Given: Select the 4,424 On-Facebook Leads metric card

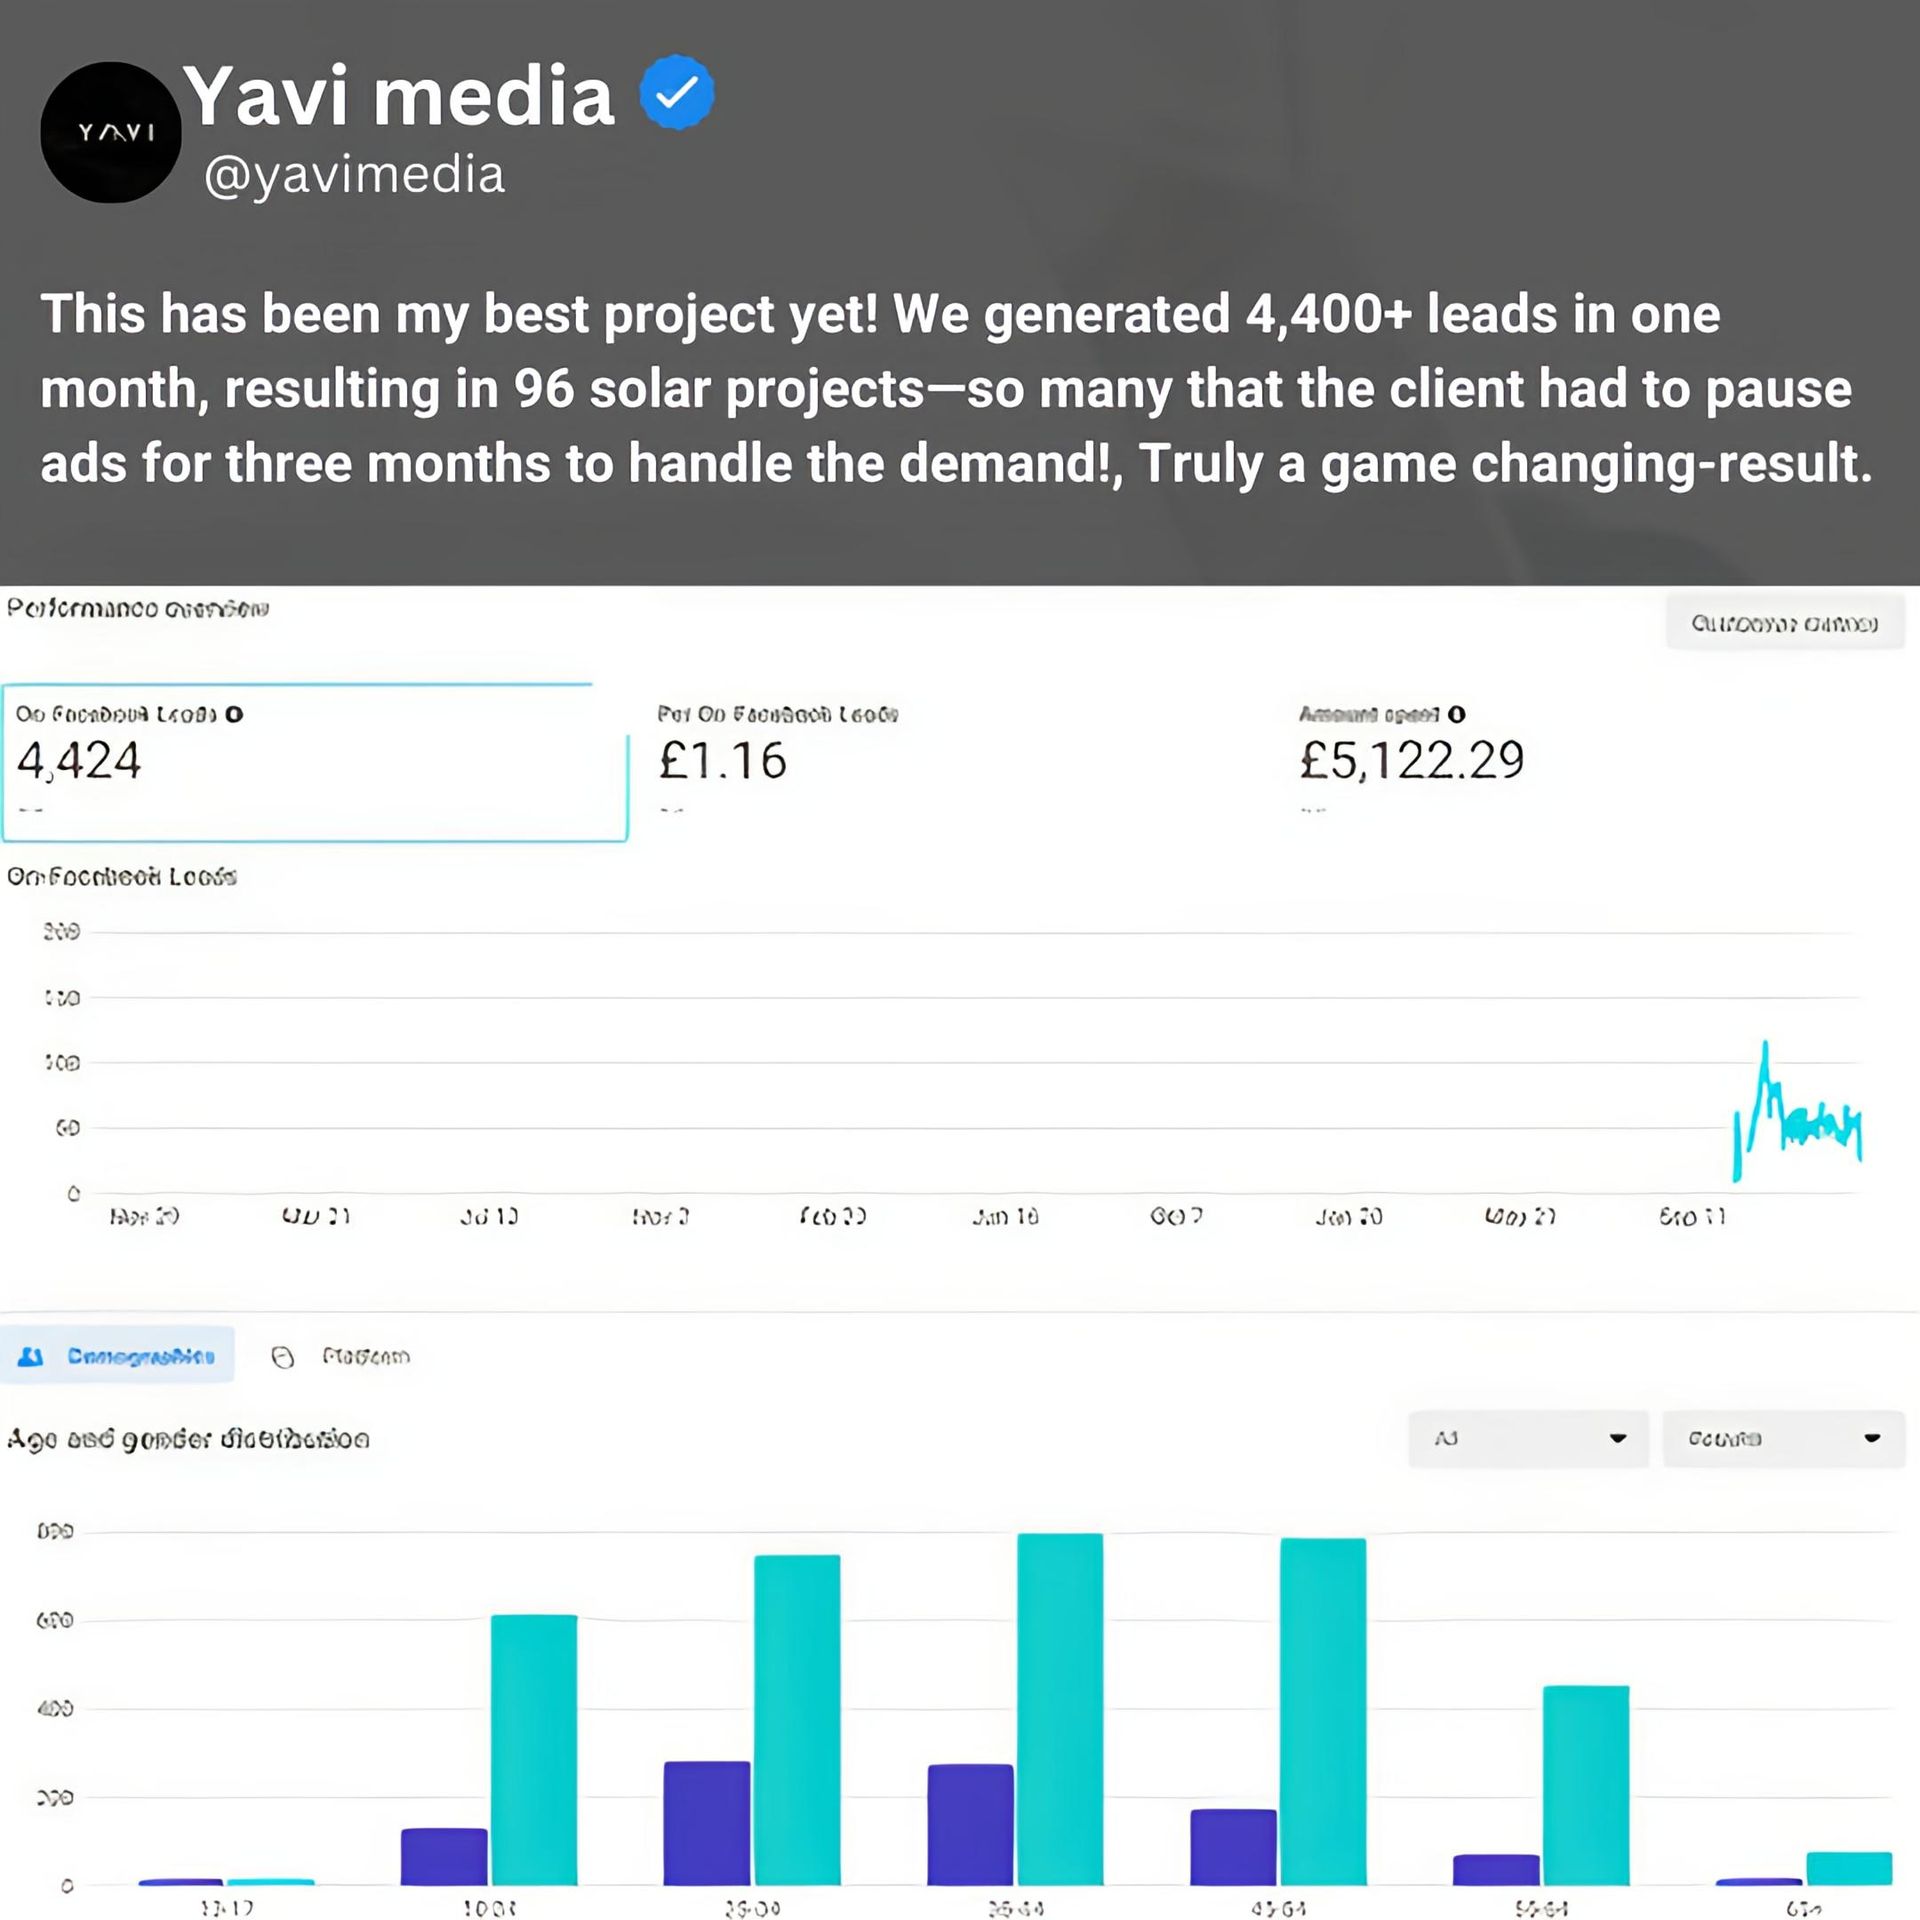Looking at the screenshot, I should pos(315,763).
